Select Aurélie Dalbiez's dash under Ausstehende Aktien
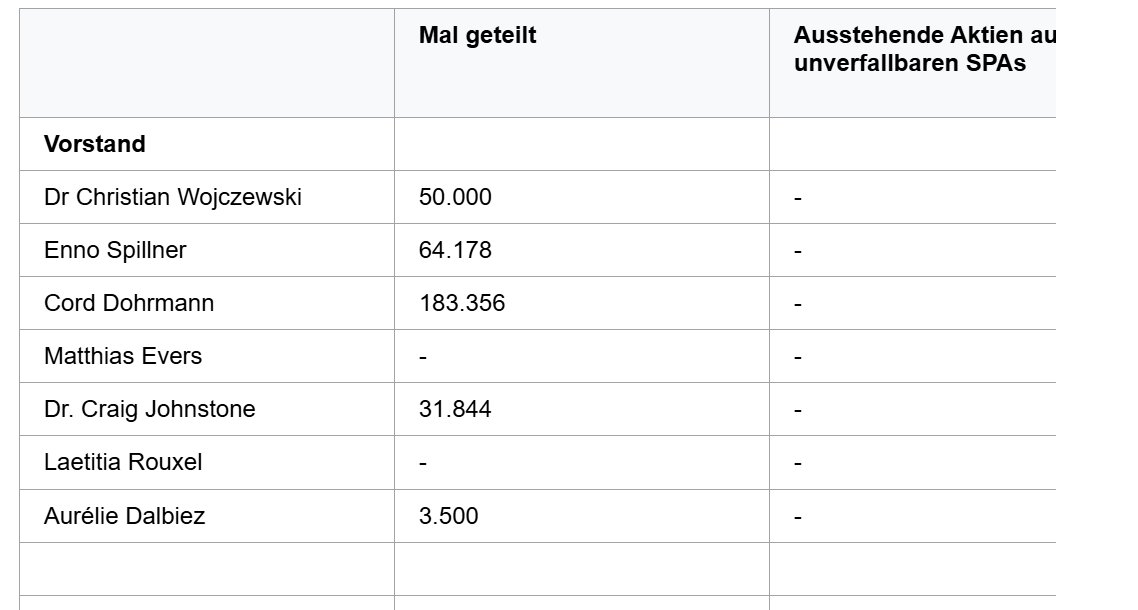Viewport: 1138px width, 610px height. 798,517
